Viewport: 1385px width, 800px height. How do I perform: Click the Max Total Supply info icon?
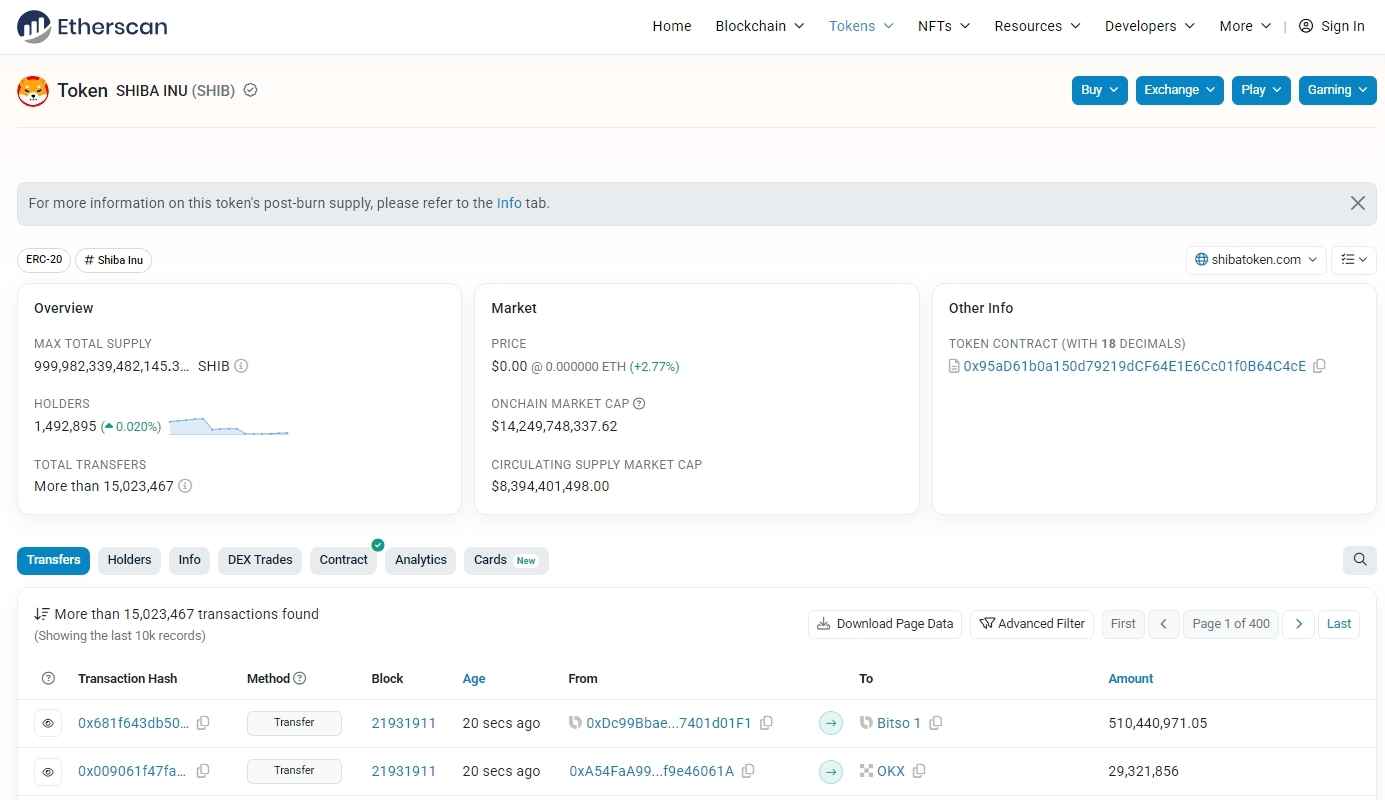pos(241,366)
